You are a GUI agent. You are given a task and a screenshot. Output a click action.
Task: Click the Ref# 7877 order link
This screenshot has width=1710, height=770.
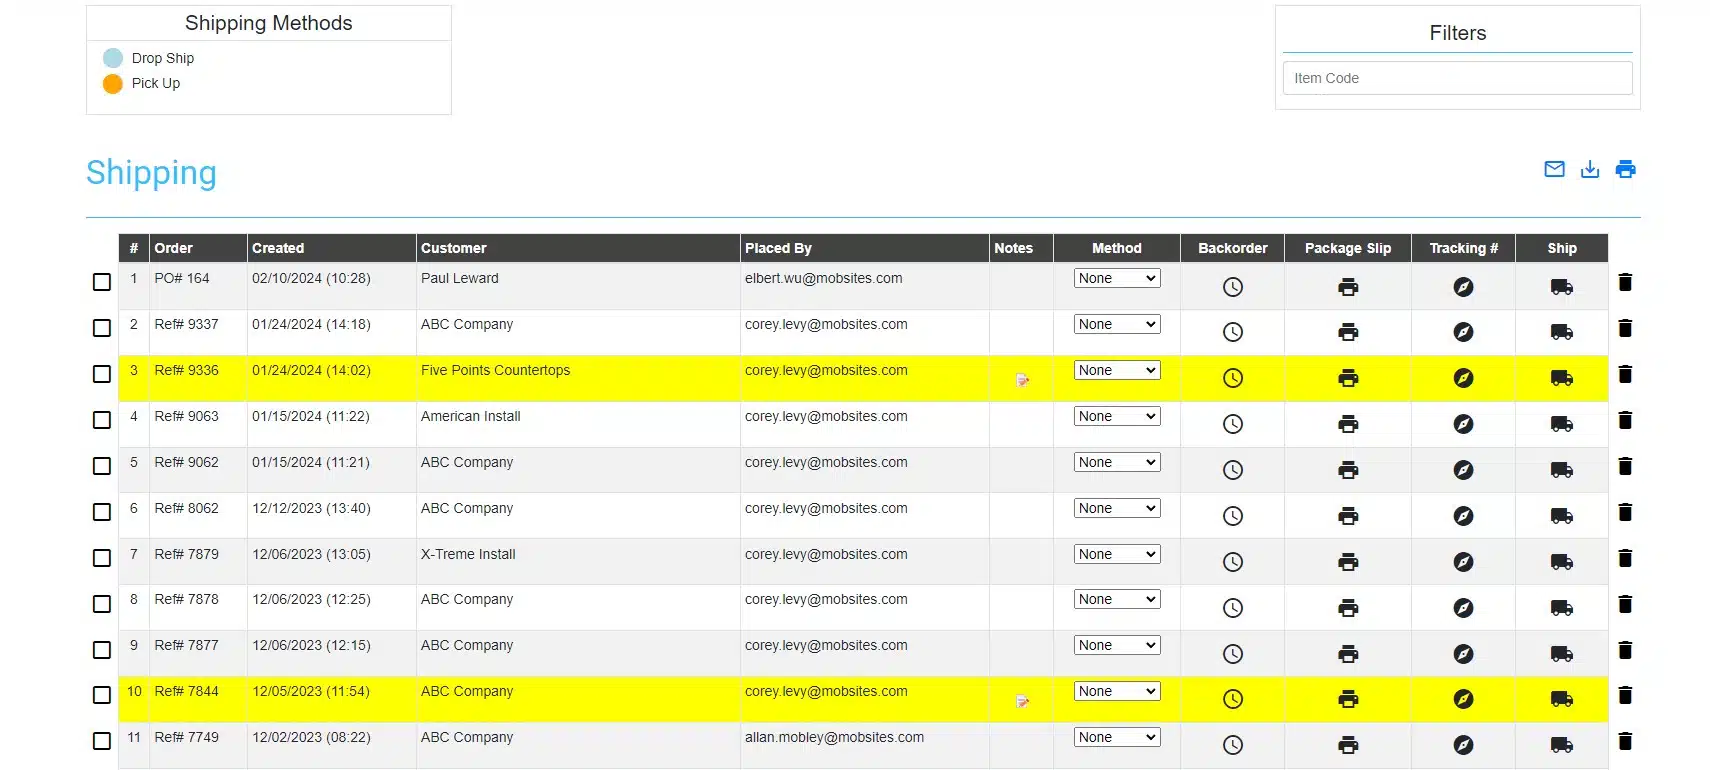(x=186, y=645)
